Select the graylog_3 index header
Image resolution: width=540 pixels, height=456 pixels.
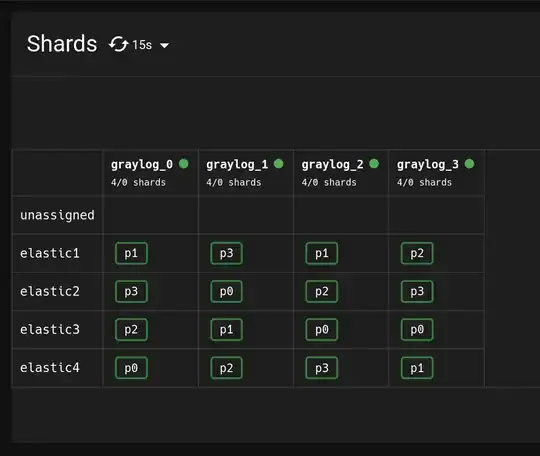tap(428, 165)
